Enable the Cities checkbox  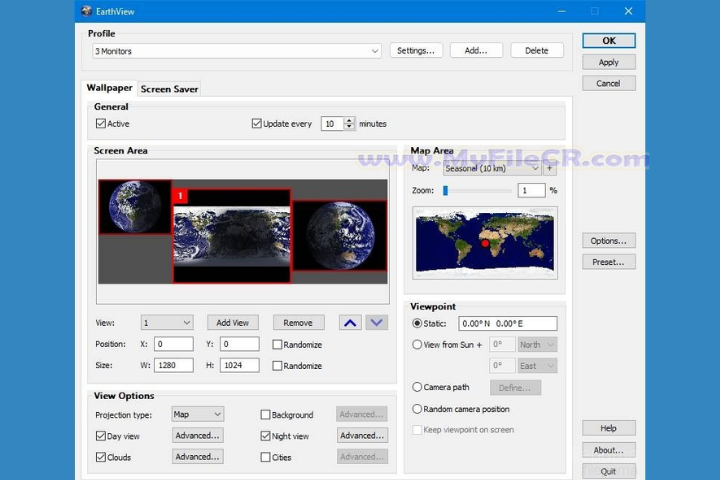pyautogui.click(x=265, y=457)
